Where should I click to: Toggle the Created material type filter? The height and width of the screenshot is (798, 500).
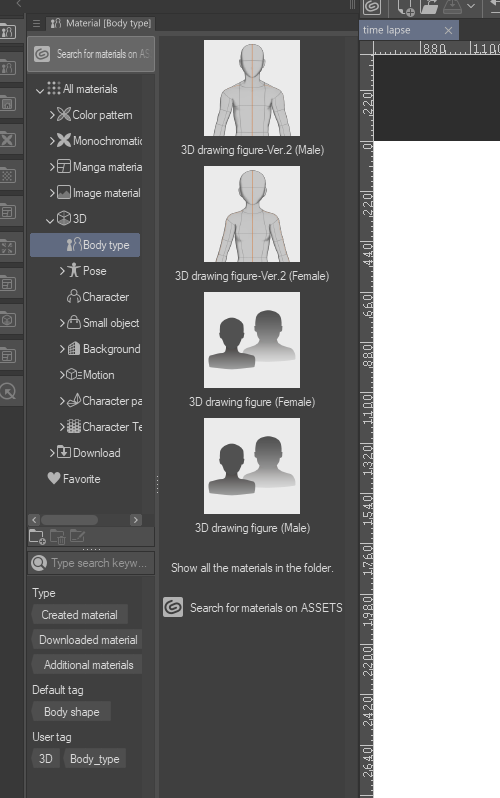point(79,615)
